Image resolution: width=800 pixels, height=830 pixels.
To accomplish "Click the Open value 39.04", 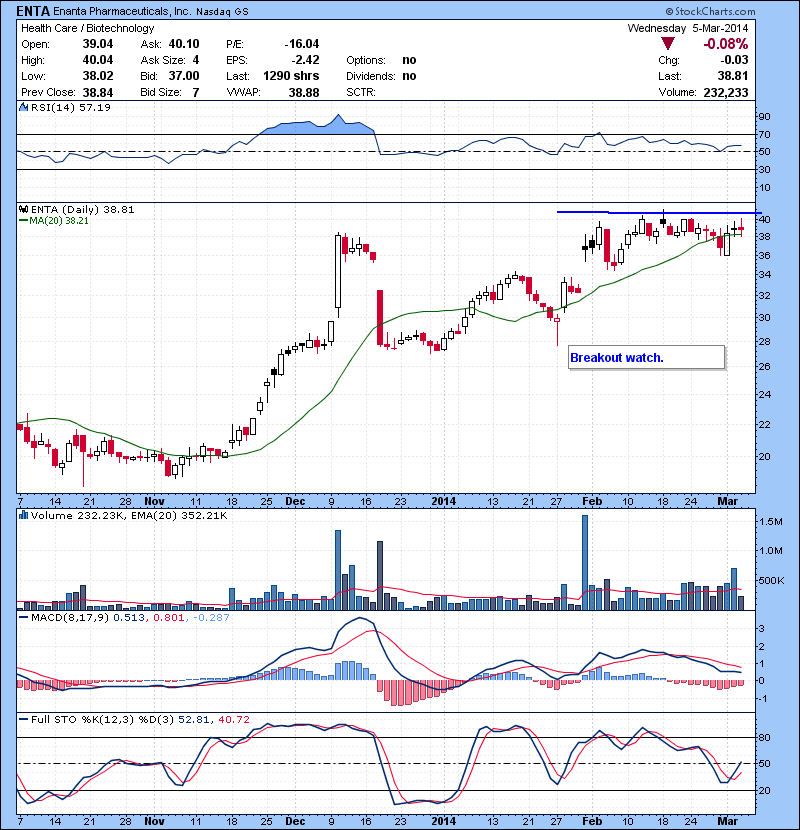I will [x=98, y=44].
